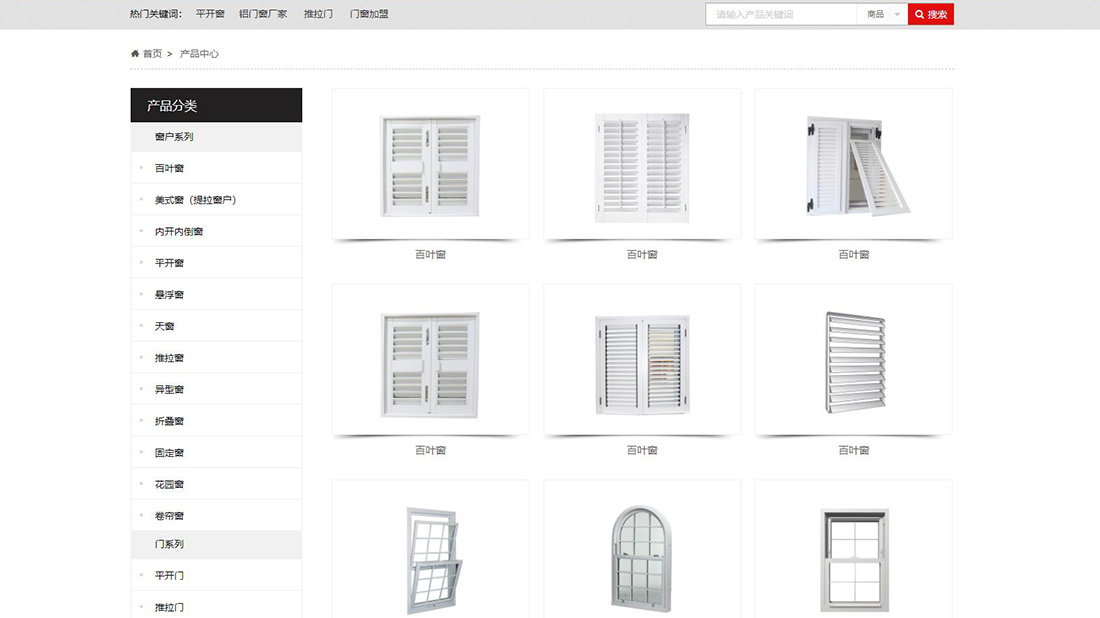Go to 折叠窗 category
Screen dimensions: 1100x618
[169, 421]
